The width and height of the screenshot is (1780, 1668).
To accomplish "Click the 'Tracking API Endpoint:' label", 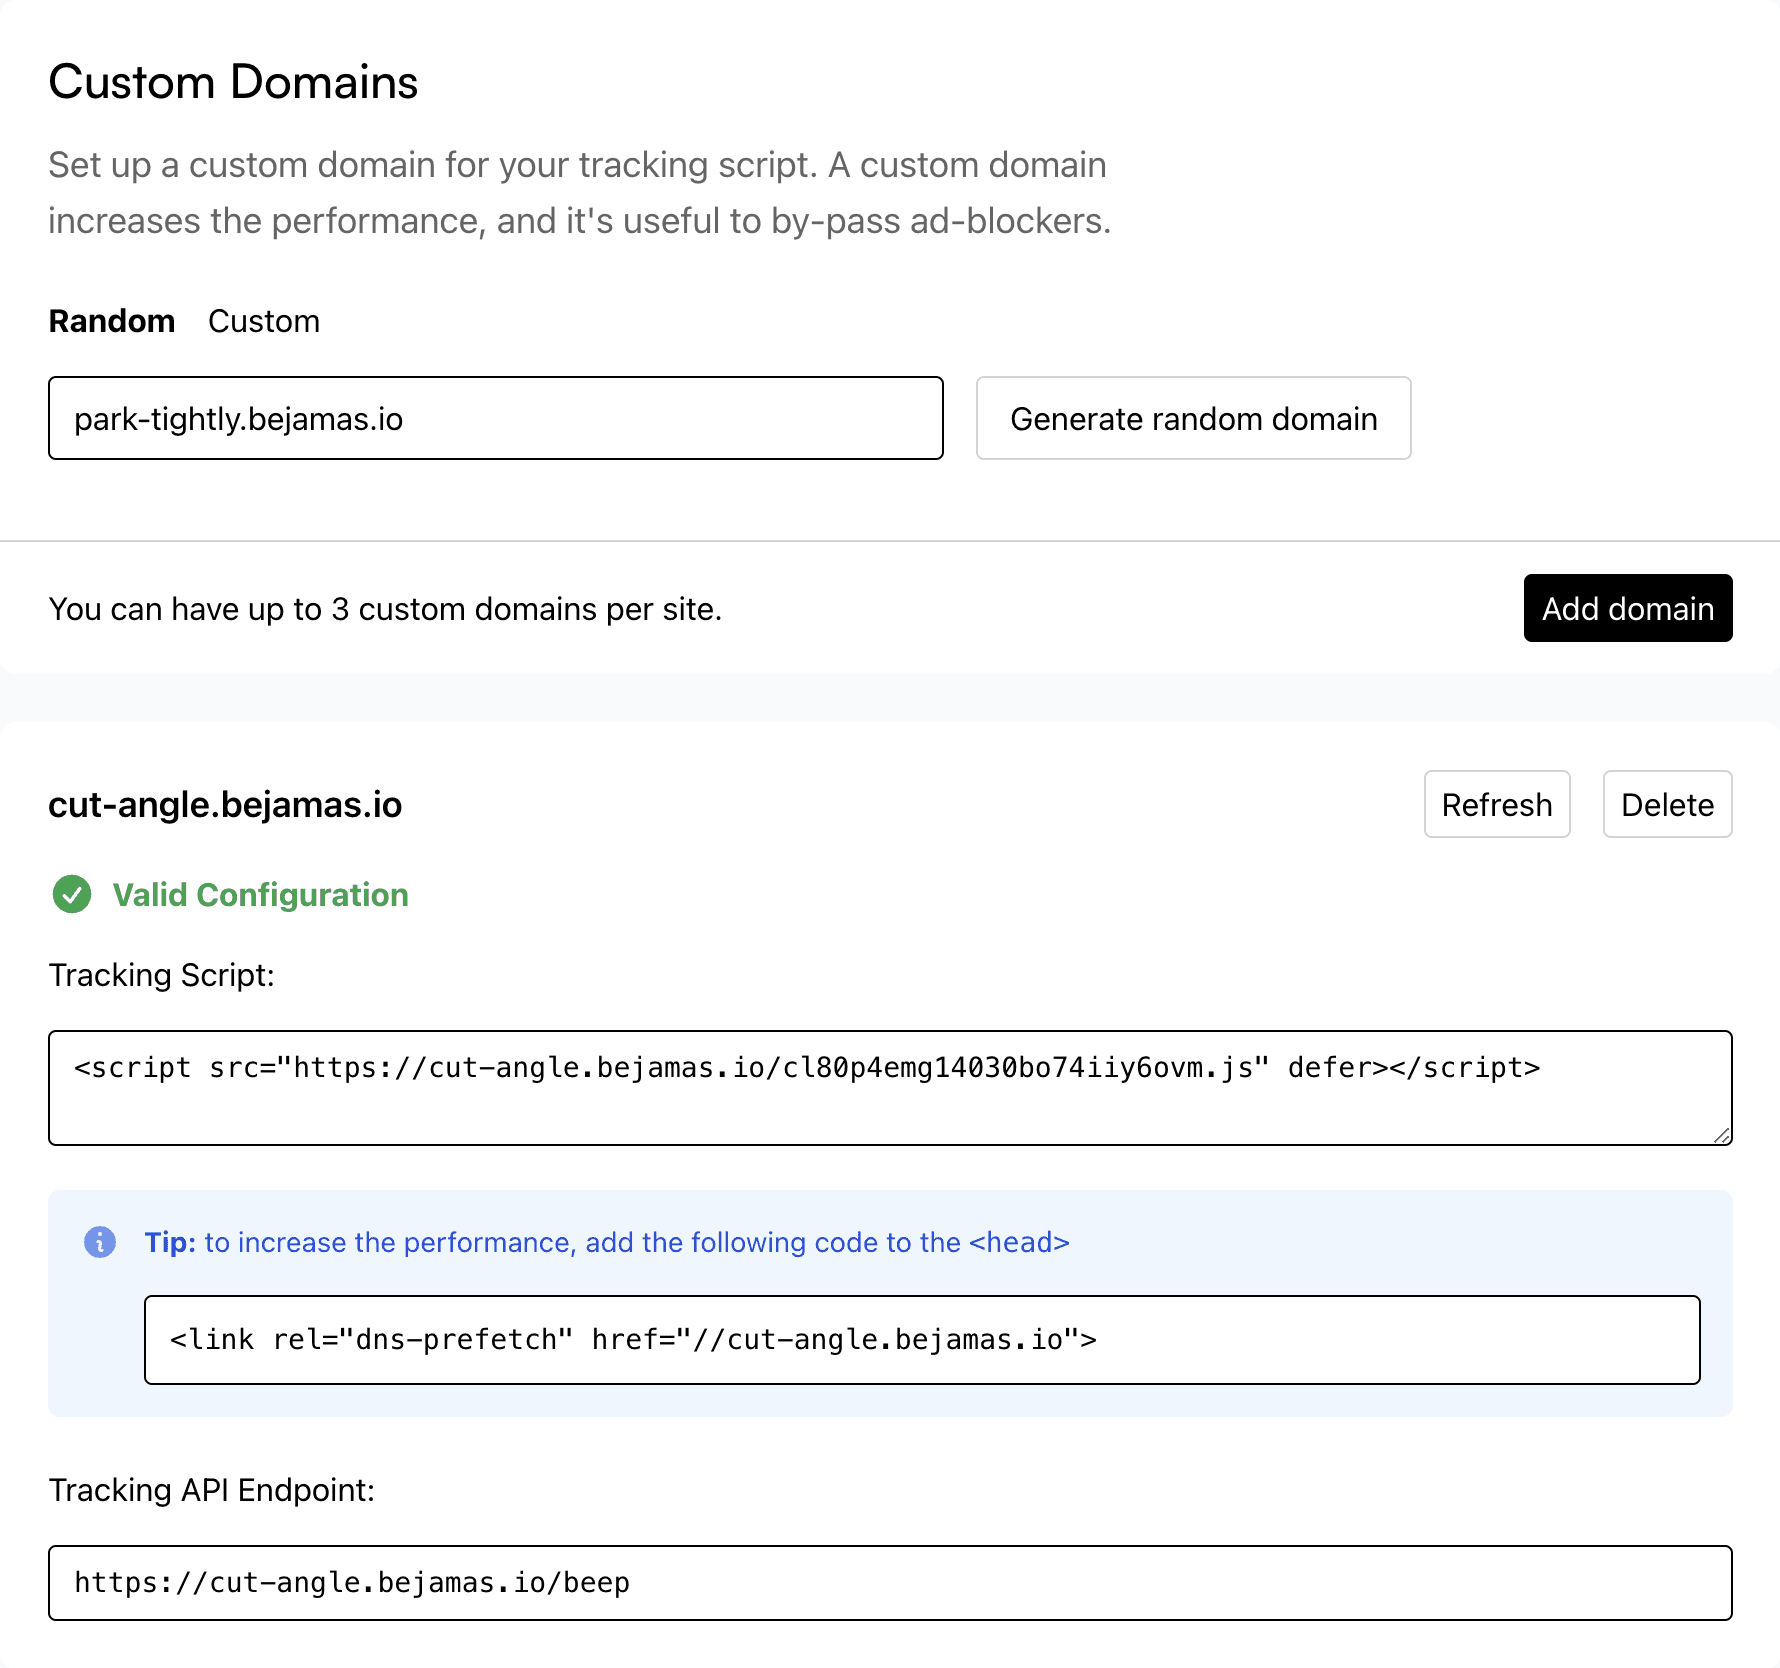I will [212, 1490].
